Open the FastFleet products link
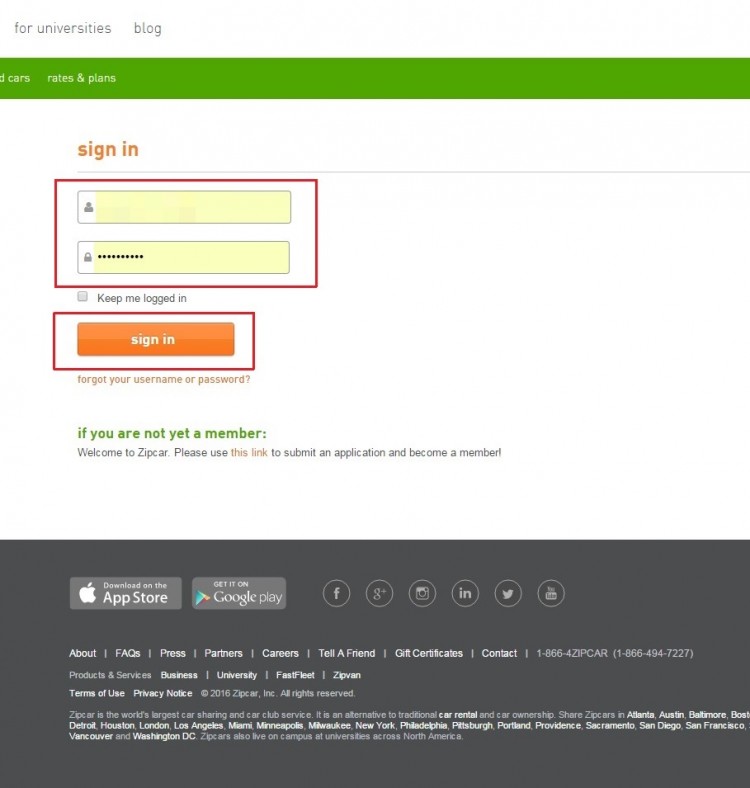 coord(295,675)
